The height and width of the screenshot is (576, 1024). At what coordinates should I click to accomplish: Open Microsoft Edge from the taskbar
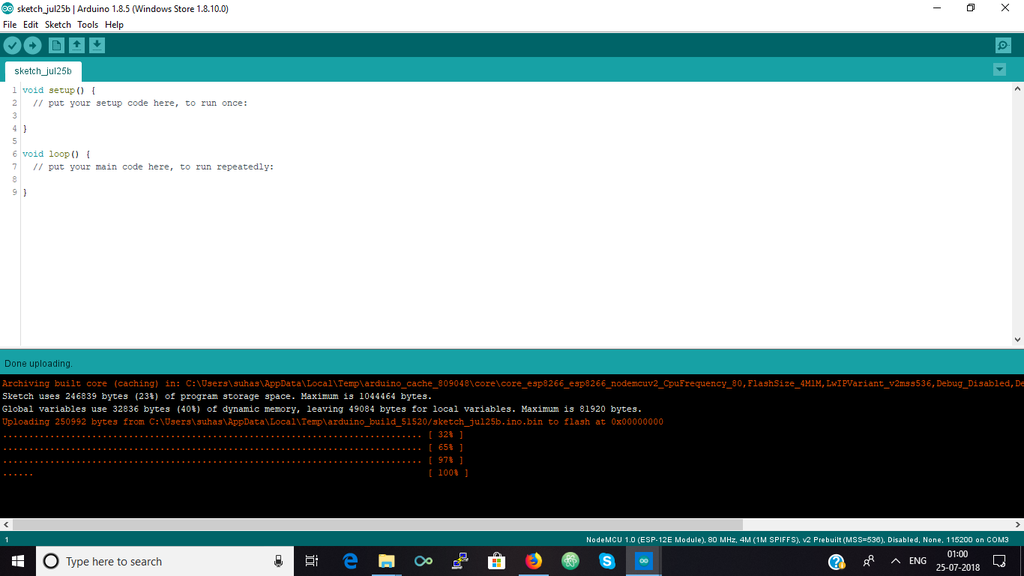pyautogui.click(x=350, y=561)
